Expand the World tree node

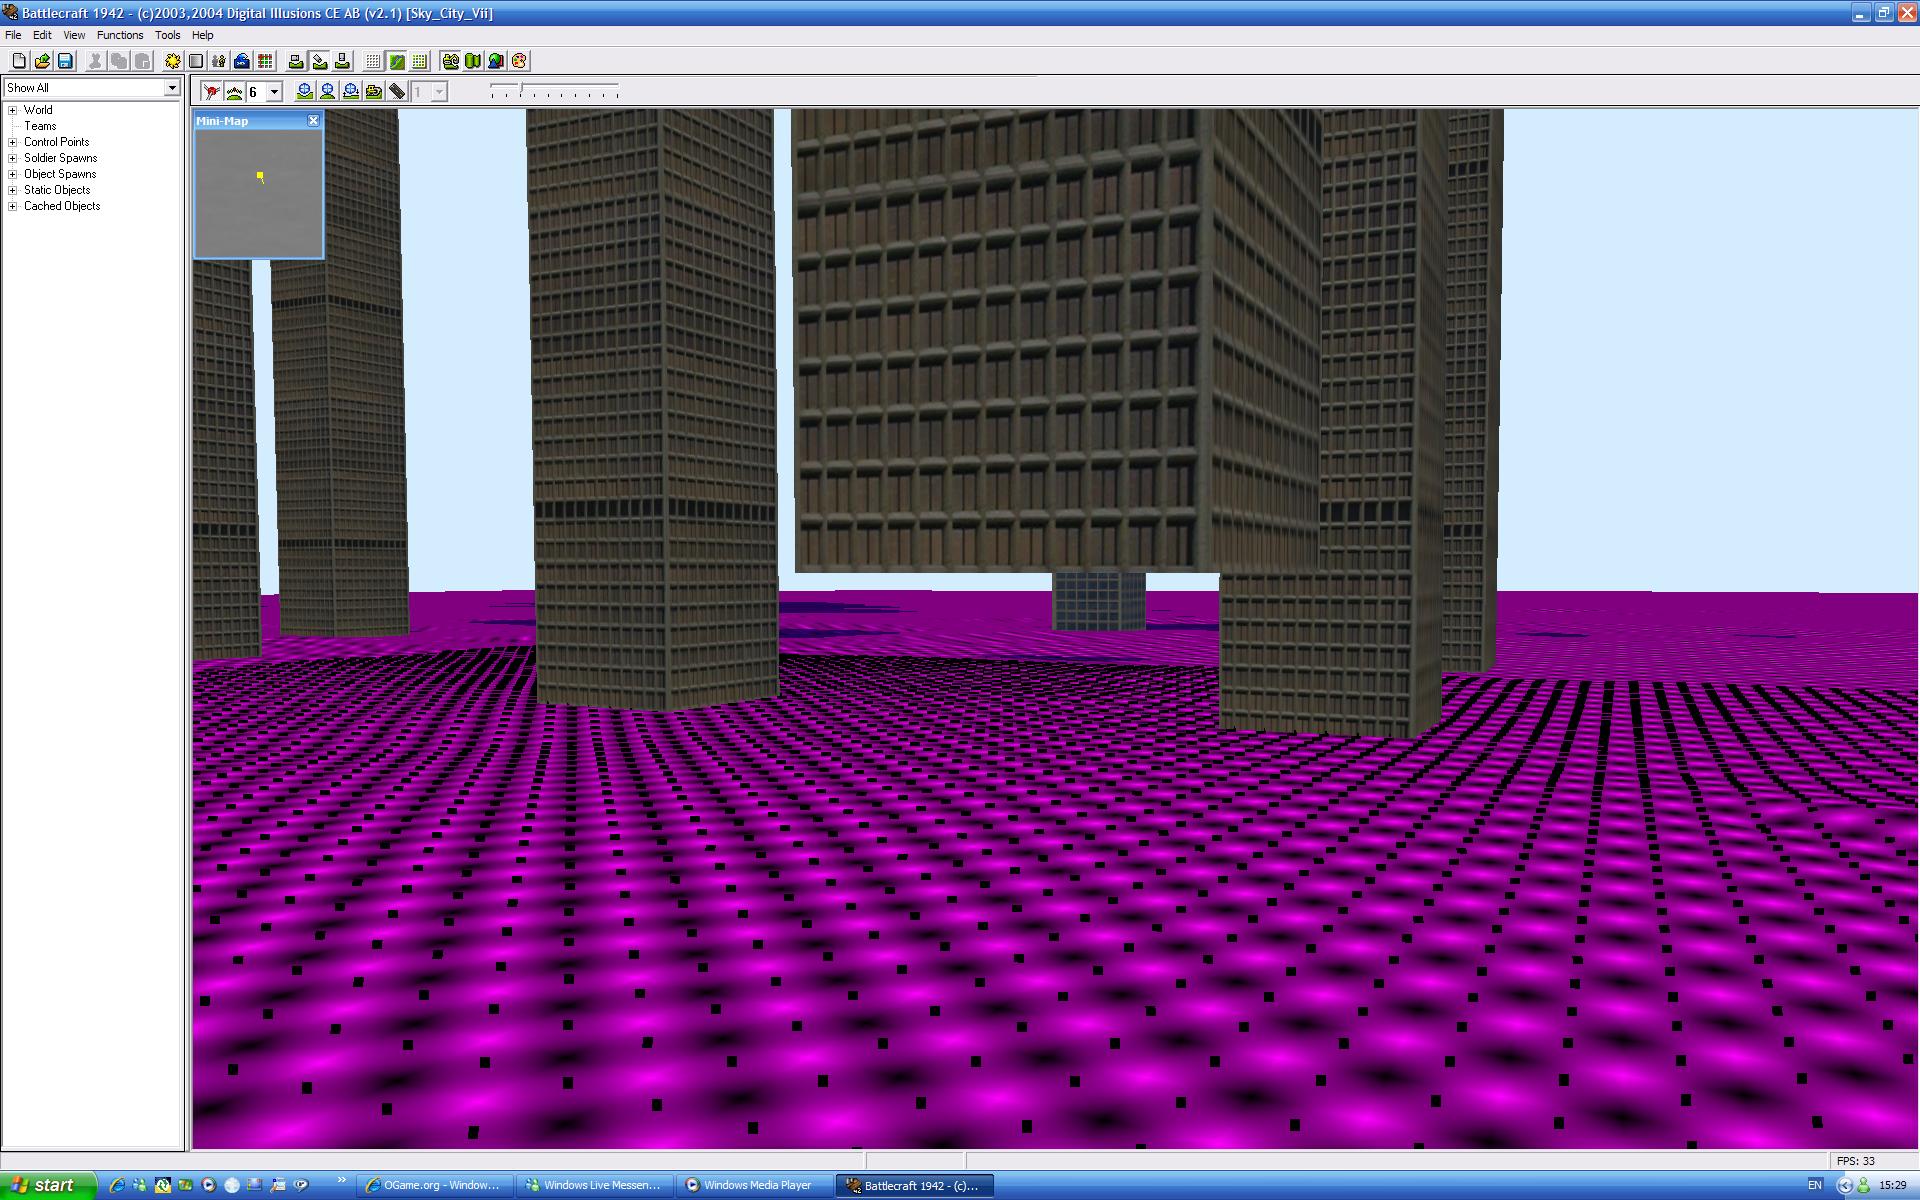point(13,110)
